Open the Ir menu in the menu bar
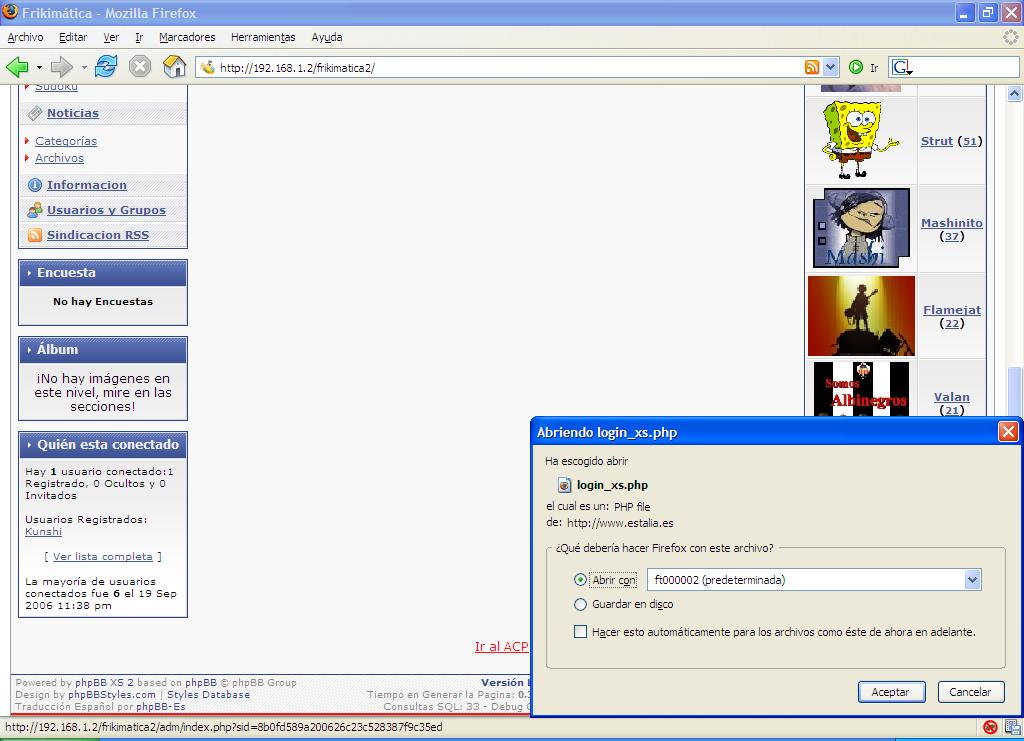This screenshot has height=741, width=1024. click(x=139, y=37)
